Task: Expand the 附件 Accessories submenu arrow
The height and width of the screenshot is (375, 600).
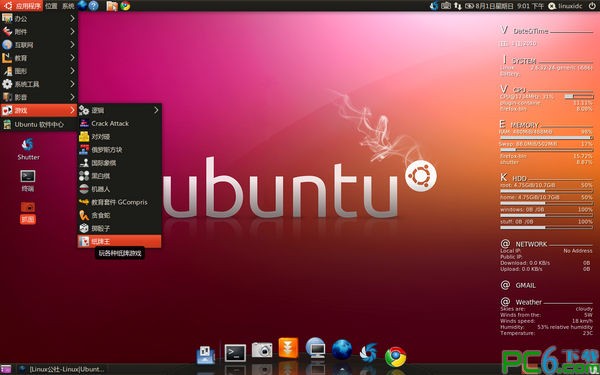Action: pyautogui.click(x=72, y=32)
